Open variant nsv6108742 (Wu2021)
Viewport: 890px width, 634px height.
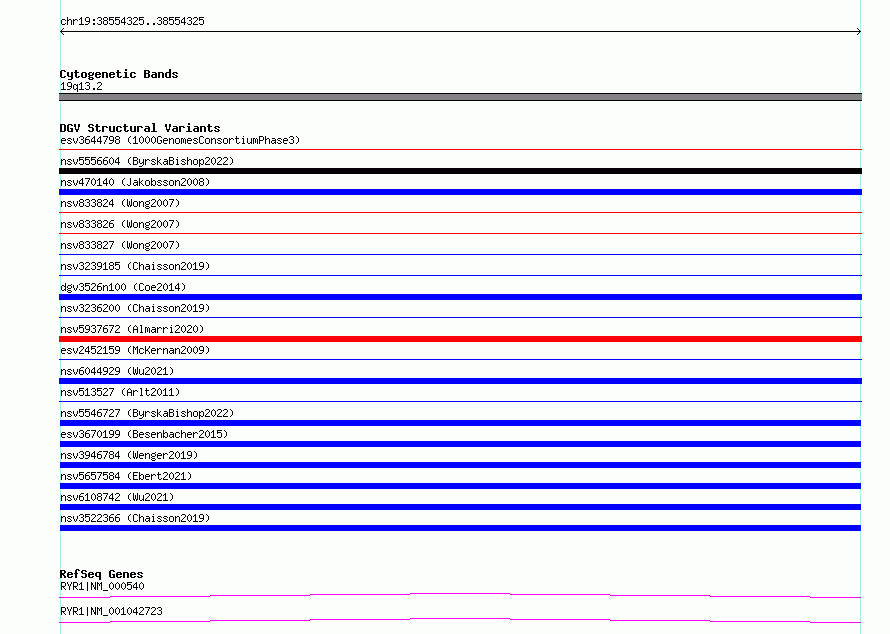(x=117, y=497)
